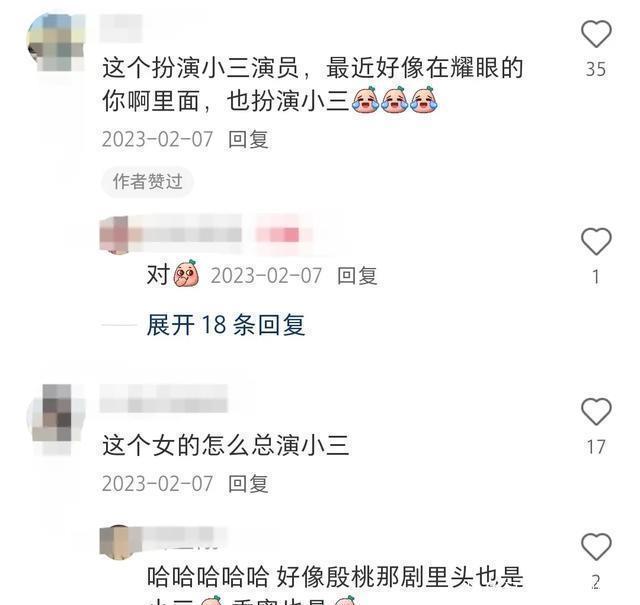Image resolution: width=640 pixels, height=605 pixels.
Task: Open the first commenter's blurred avatar
Action: [x=56, y=42]
